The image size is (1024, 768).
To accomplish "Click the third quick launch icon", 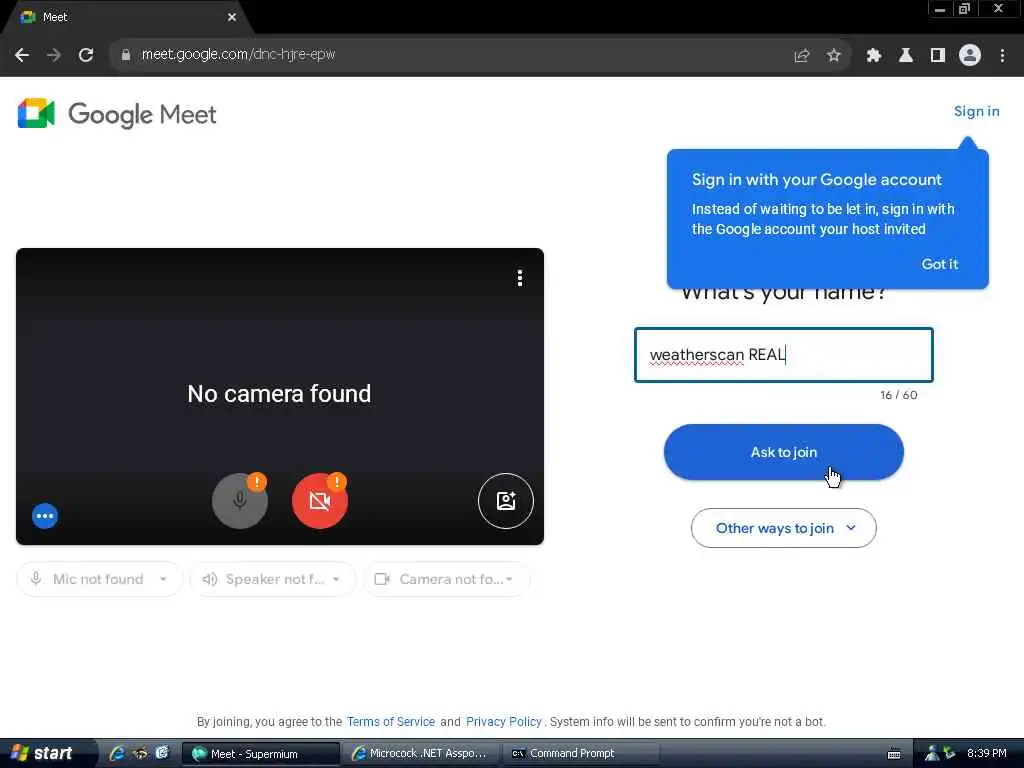I will pos(162,753).
